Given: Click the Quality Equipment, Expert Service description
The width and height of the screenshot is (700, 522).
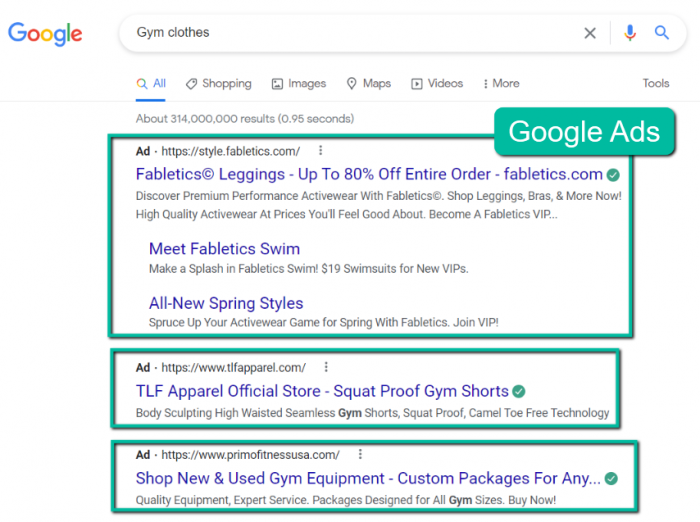Looking at the screenshot, I should [346, 500].
